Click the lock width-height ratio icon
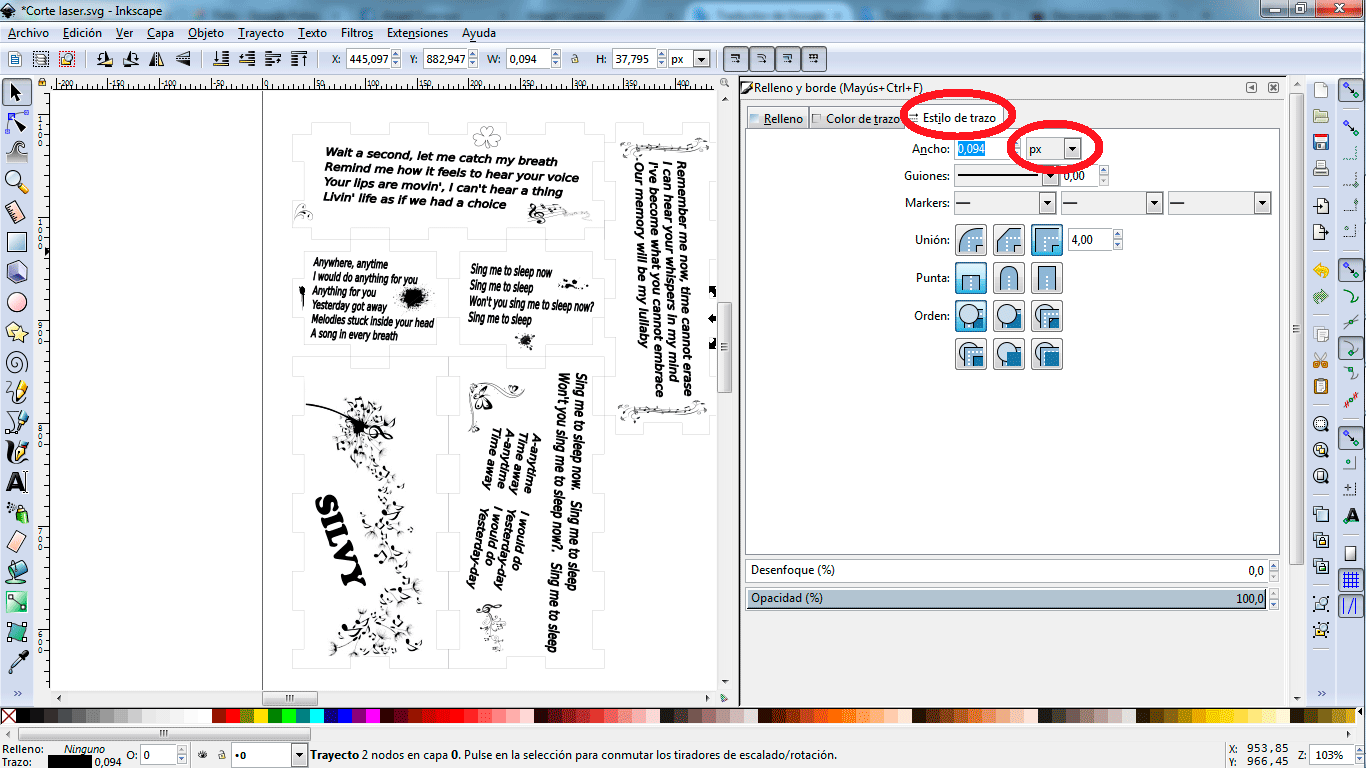 tap(577, 59)
